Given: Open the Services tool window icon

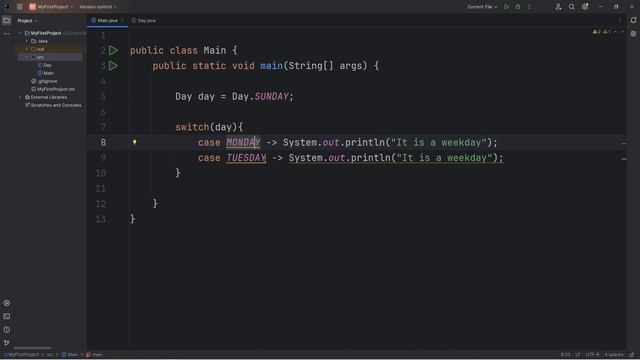Looking at the screenshot, I should pyautogui.click(x=7, y=303).
